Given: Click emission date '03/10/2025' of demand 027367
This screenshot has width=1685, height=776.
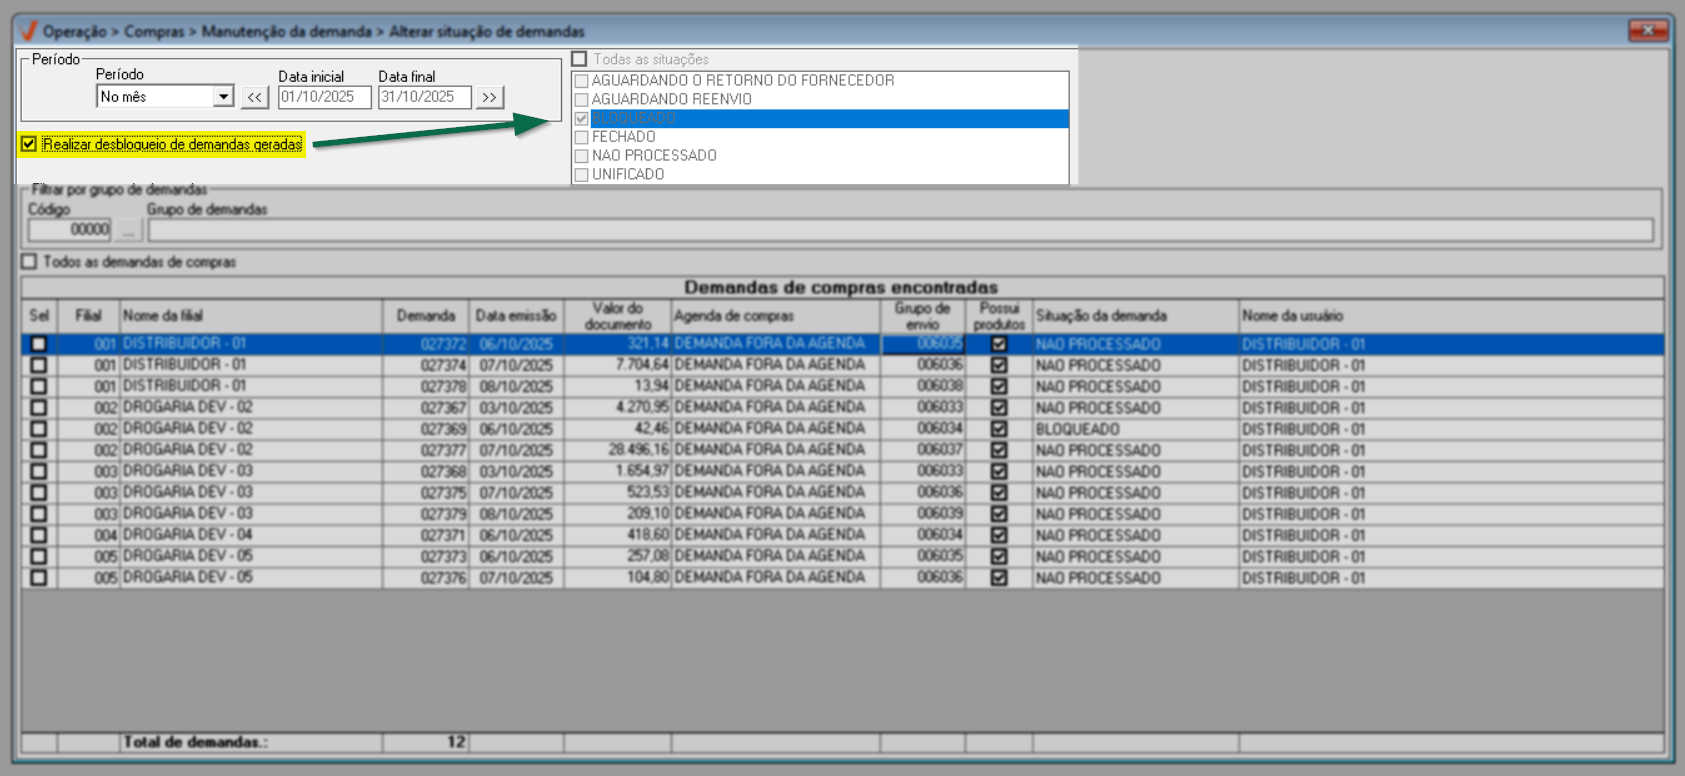Looking at the screenshot, I should pos(516,408).
